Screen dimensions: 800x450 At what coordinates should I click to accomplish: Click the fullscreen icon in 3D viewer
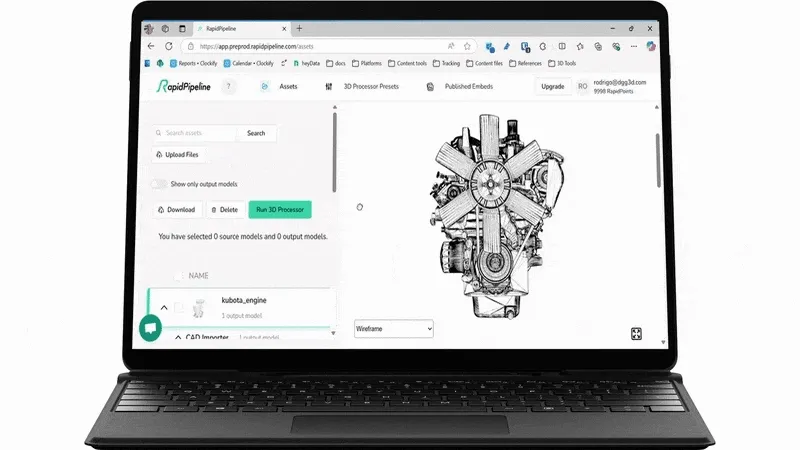coord(636,334)
